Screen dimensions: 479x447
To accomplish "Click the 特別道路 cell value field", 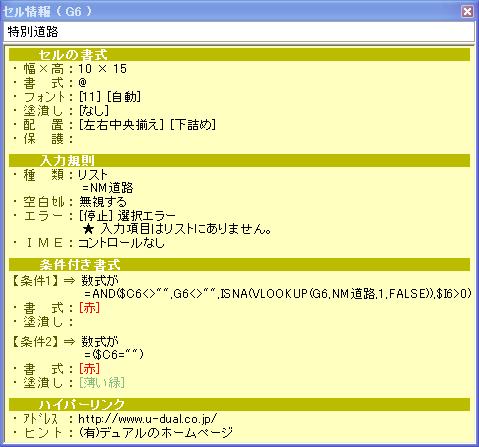I will [239, 32].
